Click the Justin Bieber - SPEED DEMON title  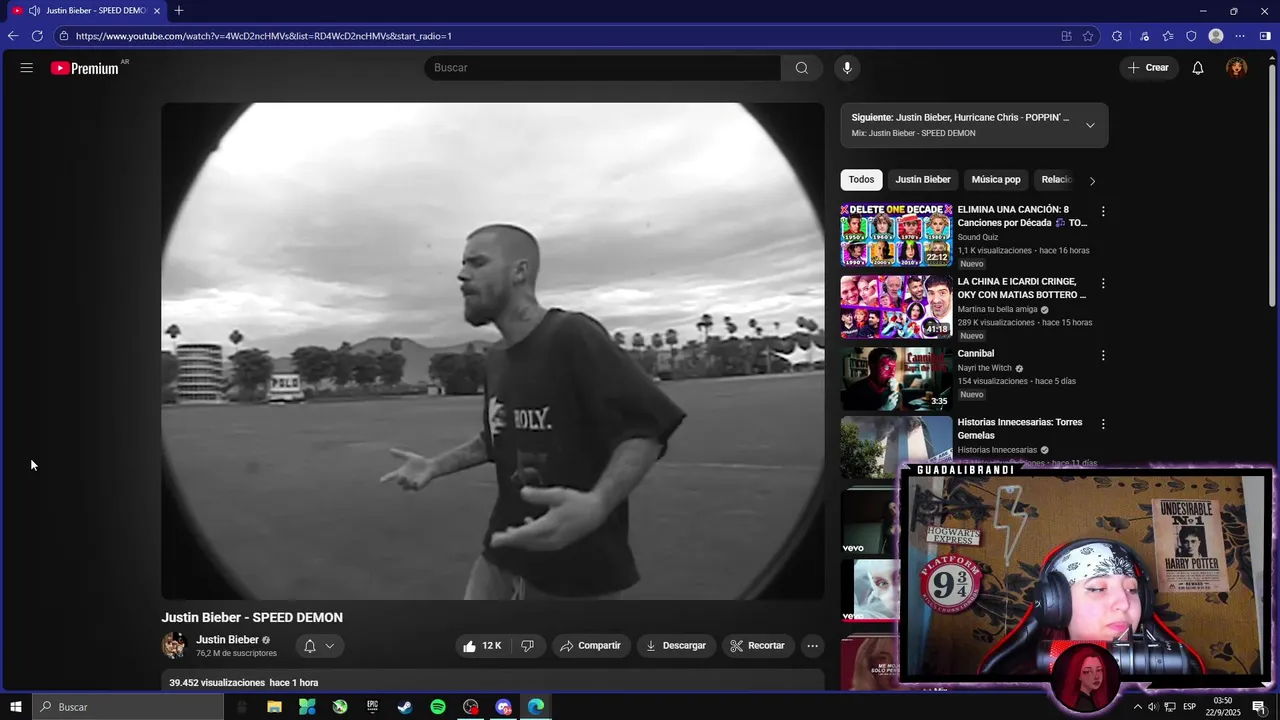pyautogui.click(x=252, y=617)
